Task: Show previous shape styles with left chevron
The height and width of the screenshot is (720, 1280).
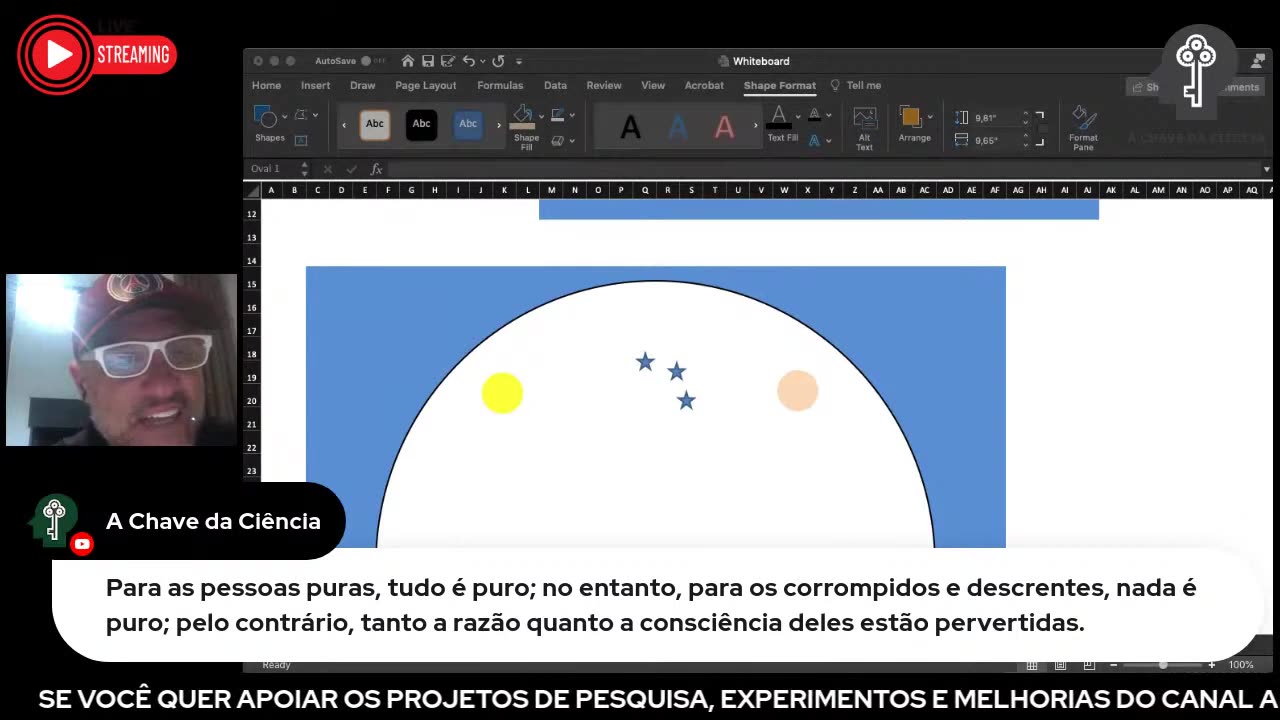Action: (x=344, y=125)
